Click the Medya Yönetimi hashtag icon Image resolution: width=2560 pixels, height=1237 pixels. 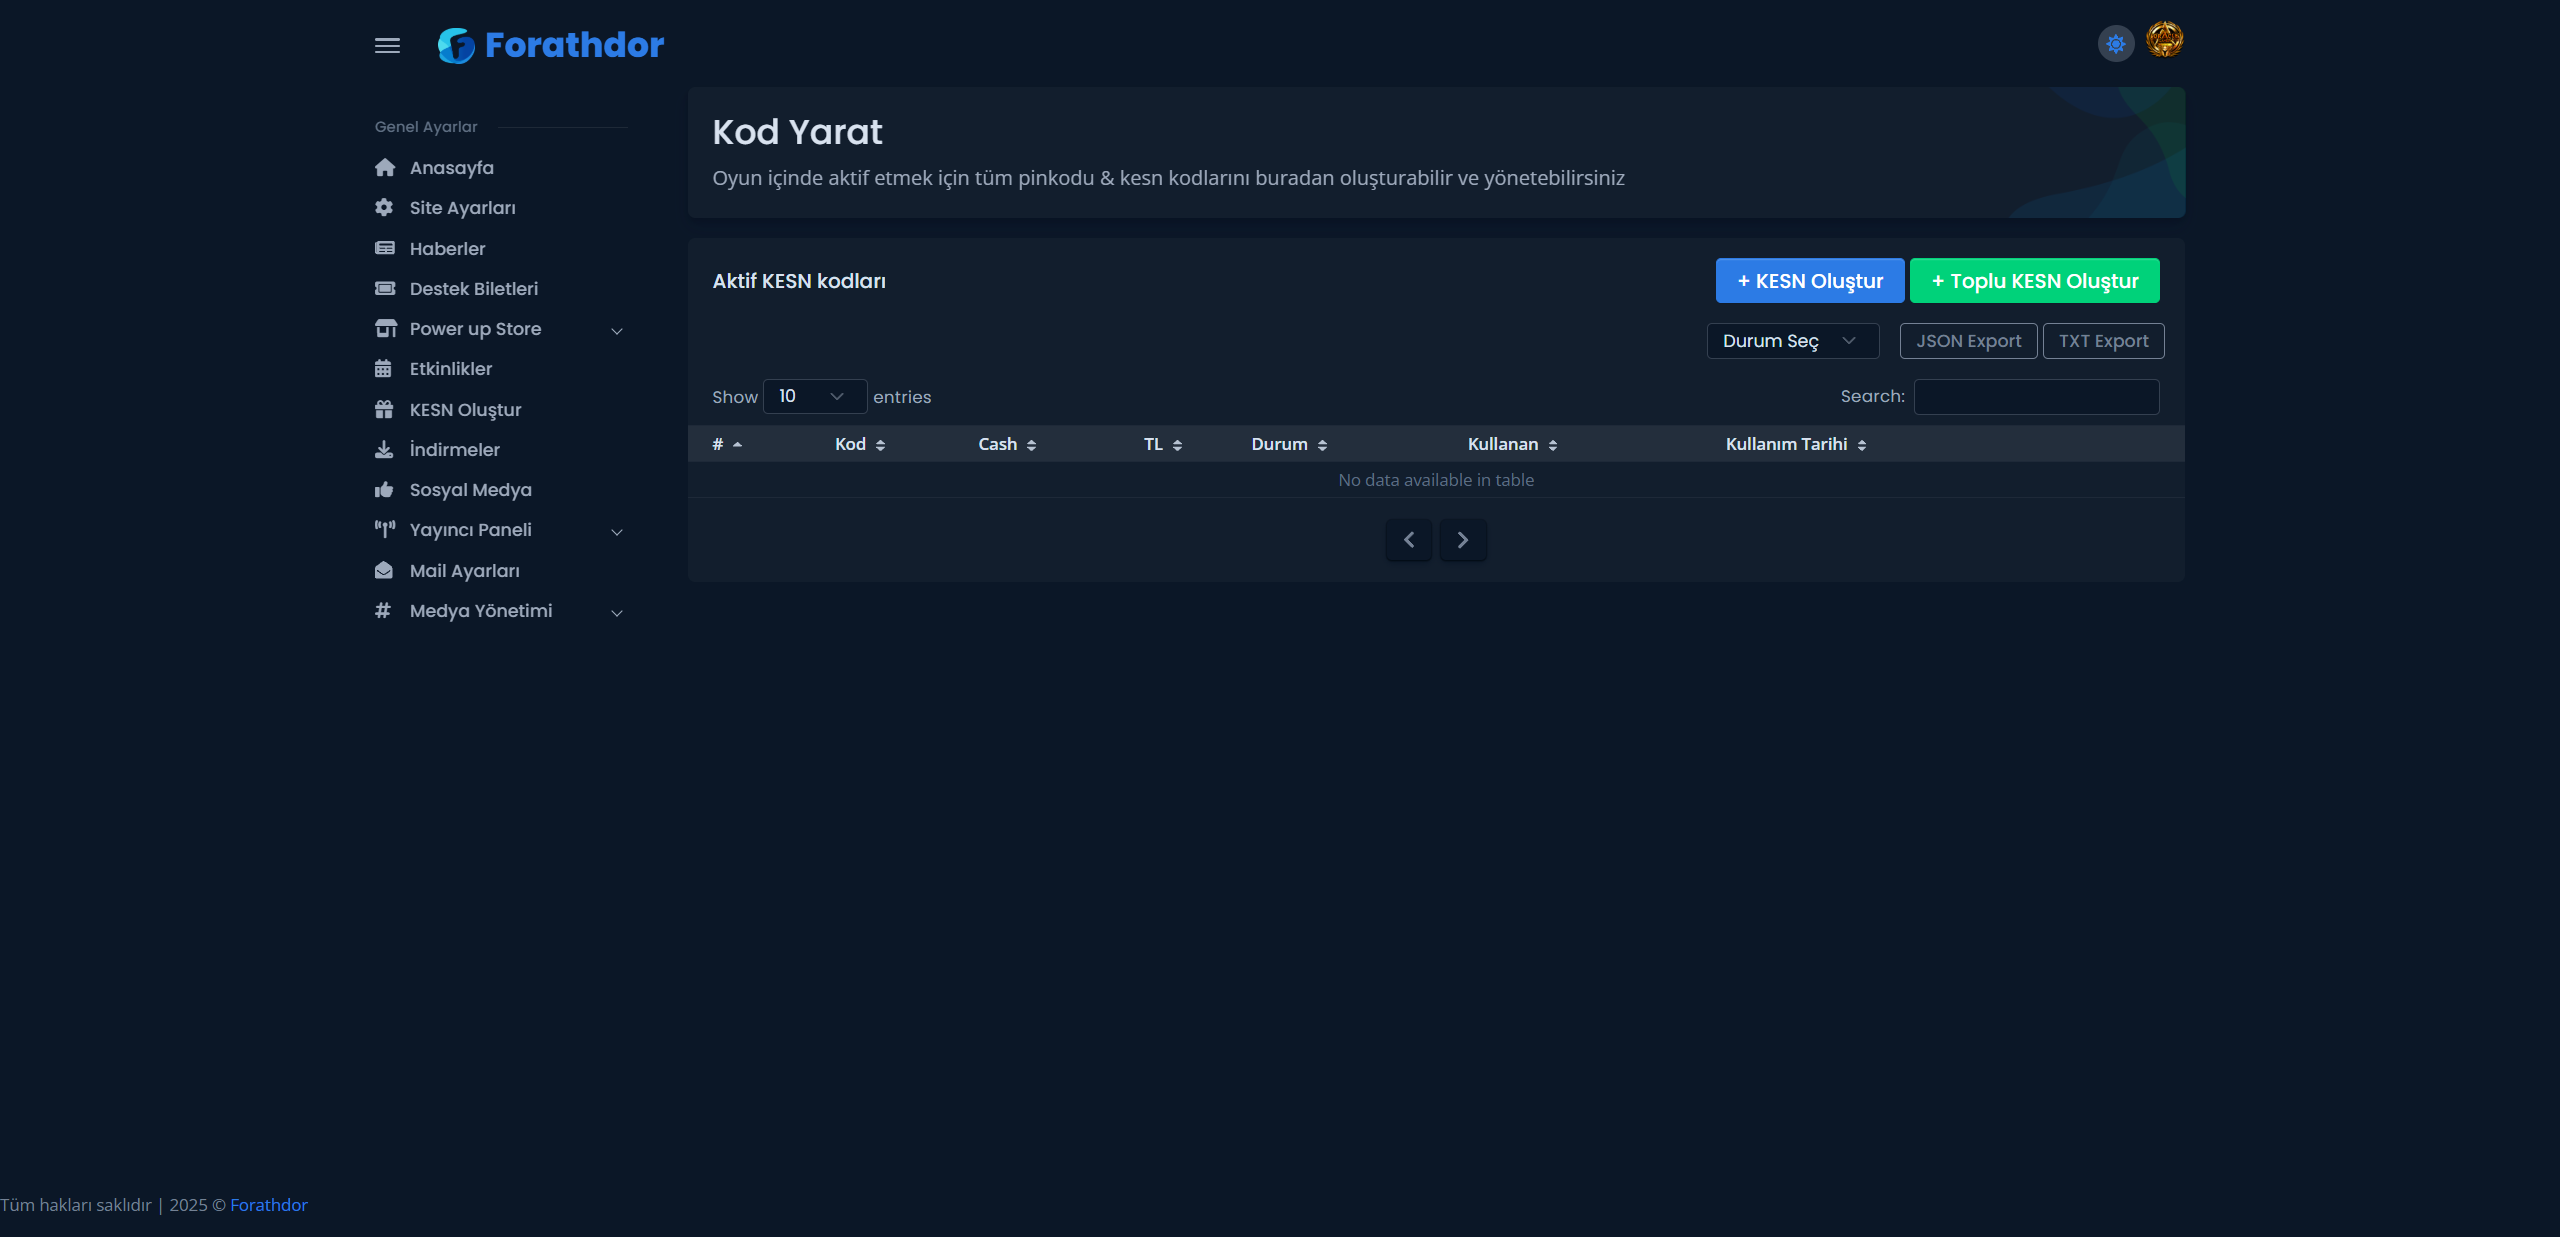383,610
